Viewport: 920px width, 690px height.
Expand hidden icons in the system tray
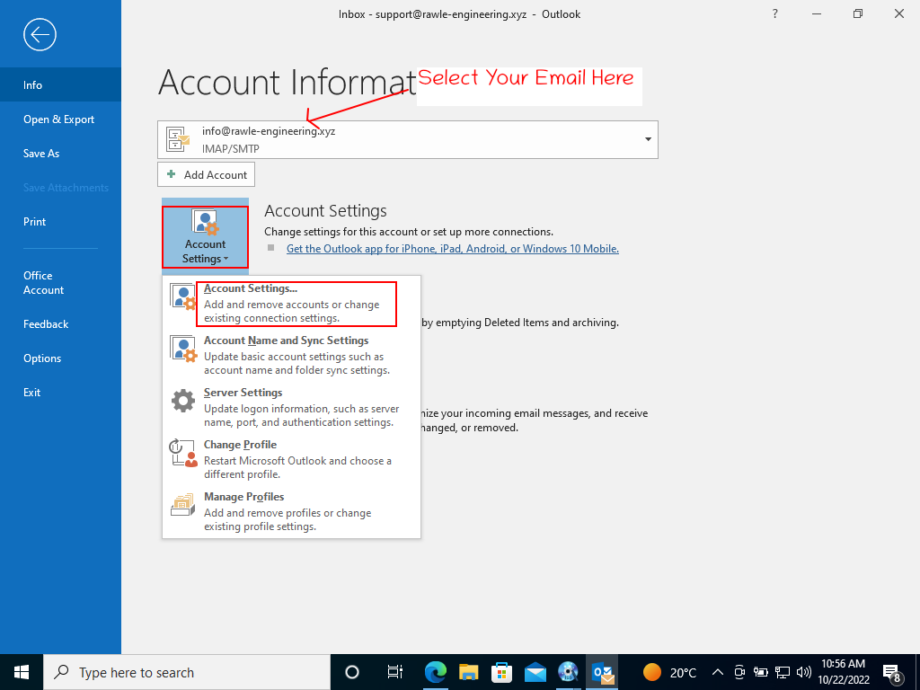tap(717, 672)
